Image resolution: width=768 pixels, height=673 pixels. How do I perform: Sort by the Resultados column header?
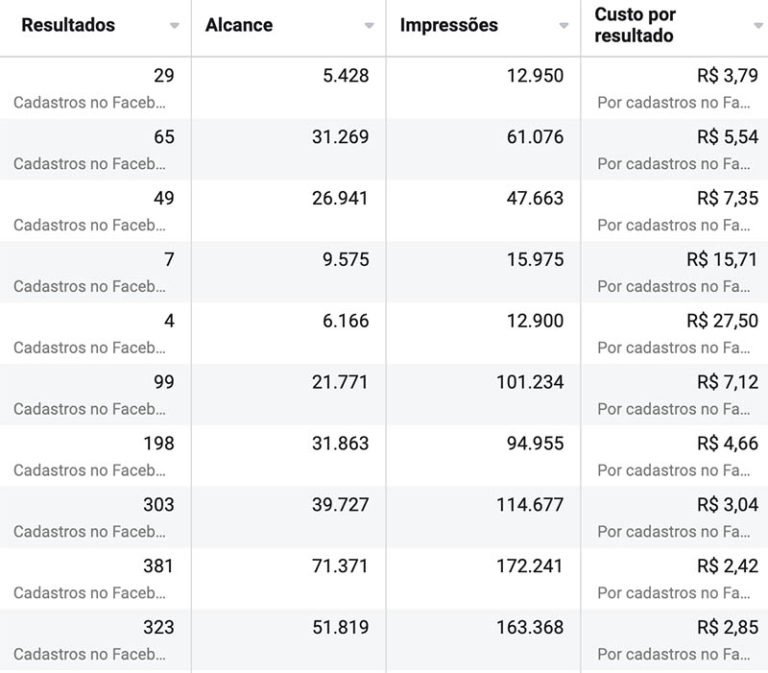(x=68, y=25)
